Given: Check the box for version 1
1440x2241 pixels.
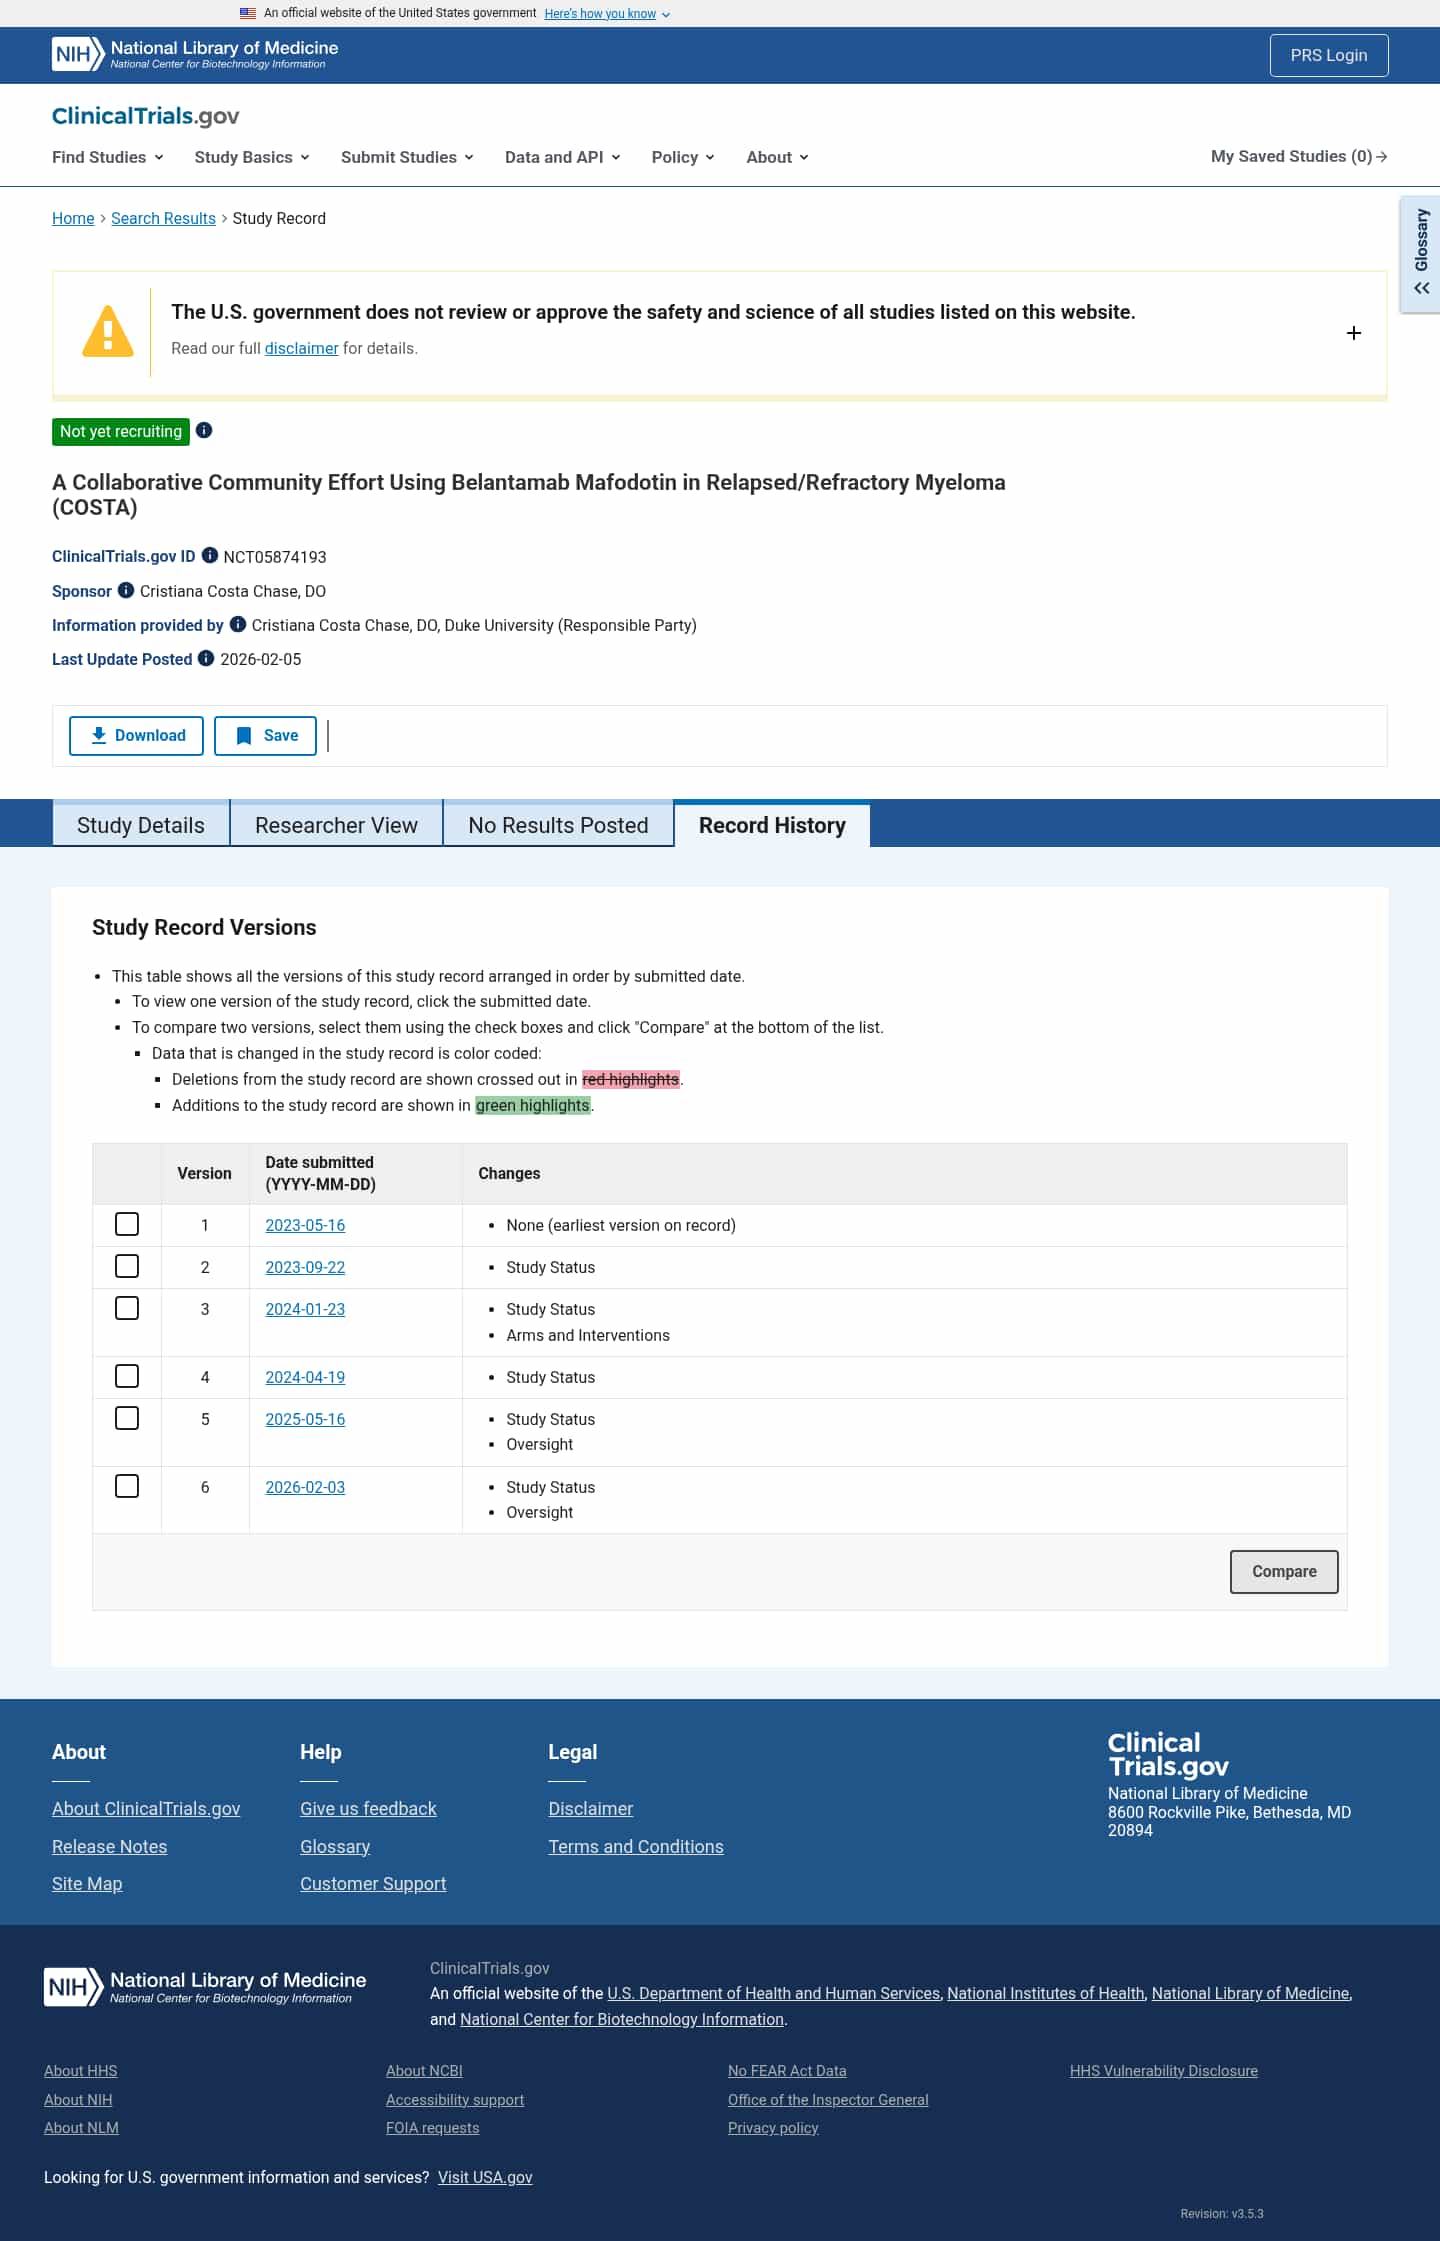Looking at the screenshot, I should [127, 1224].
